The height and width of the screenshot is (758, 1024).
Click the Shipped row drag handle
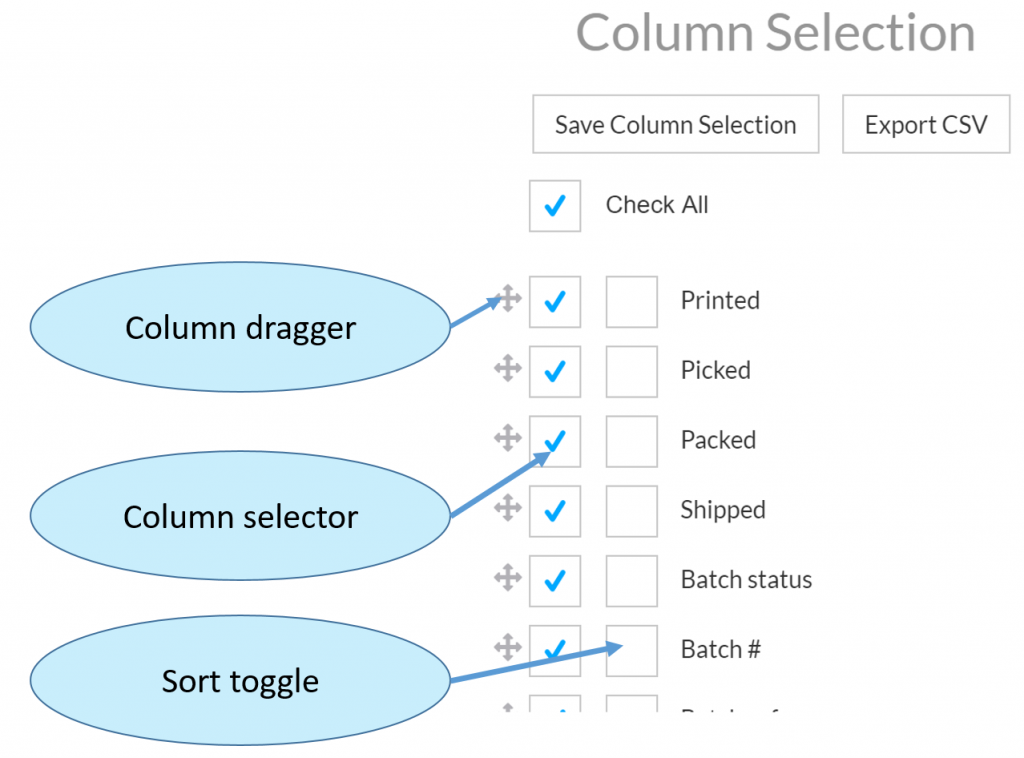point(508,508)
